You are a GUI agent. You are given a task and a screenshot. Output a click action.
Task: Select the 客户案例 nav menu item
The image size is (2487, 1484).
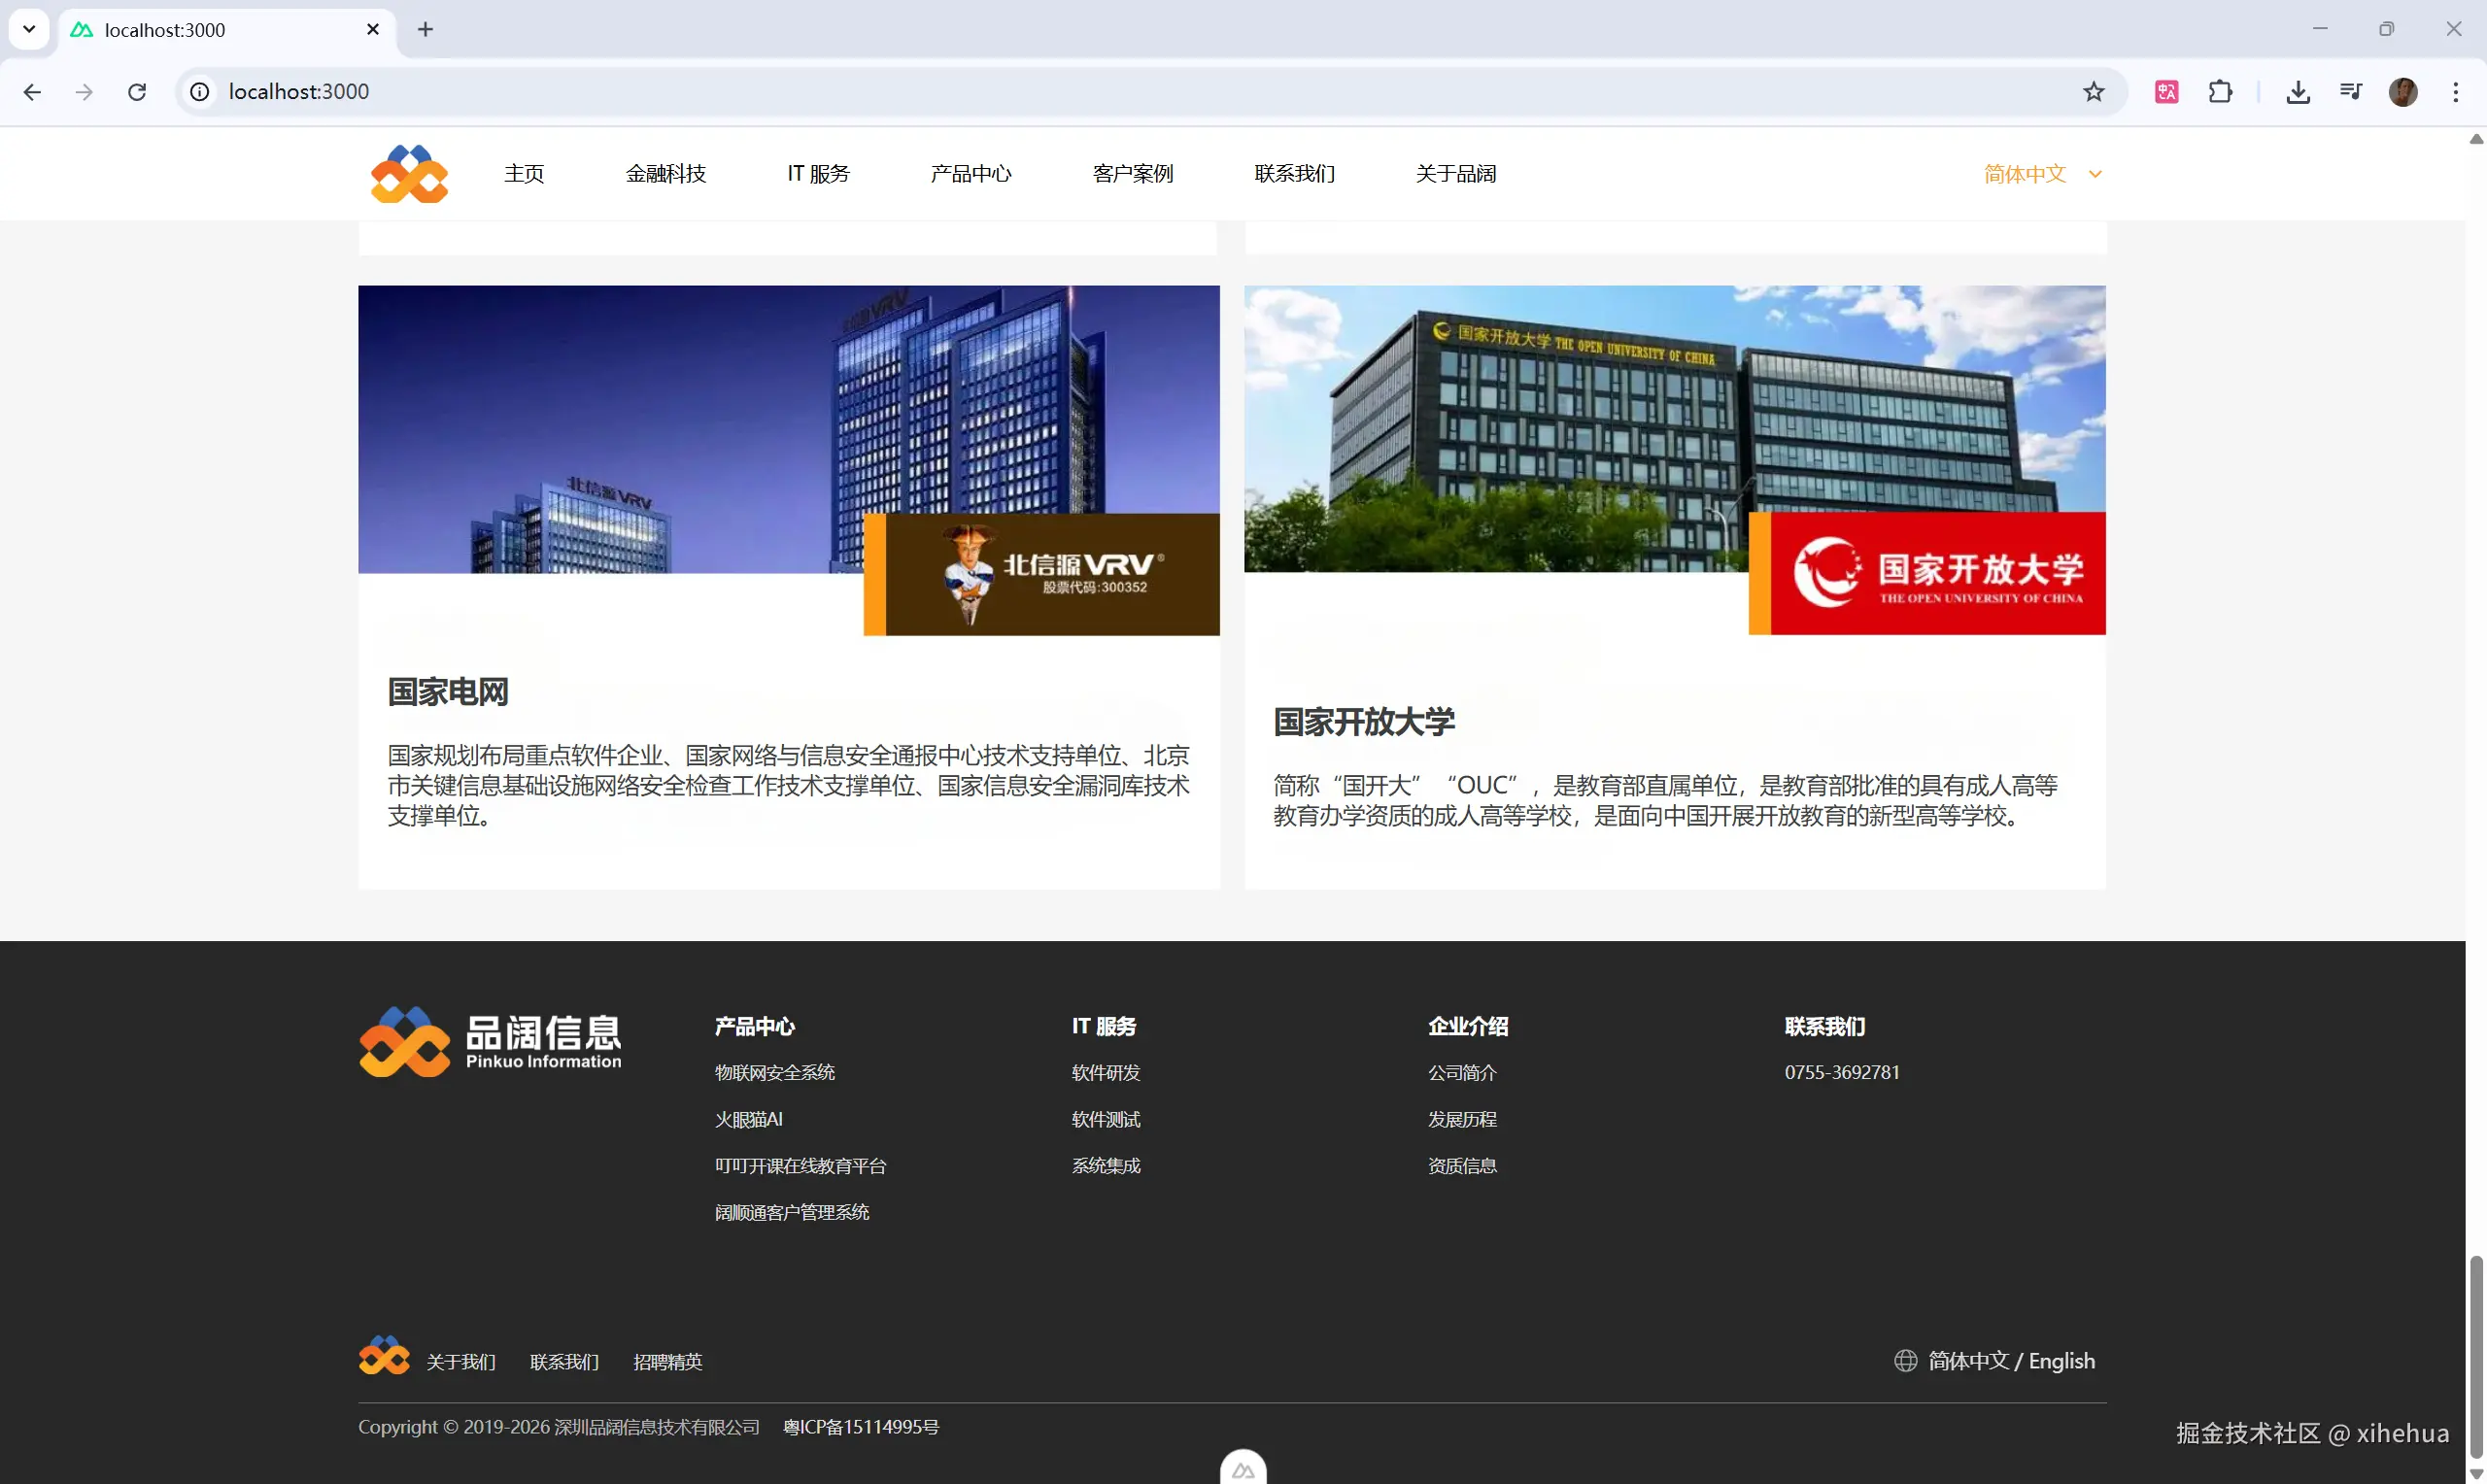1132,174
